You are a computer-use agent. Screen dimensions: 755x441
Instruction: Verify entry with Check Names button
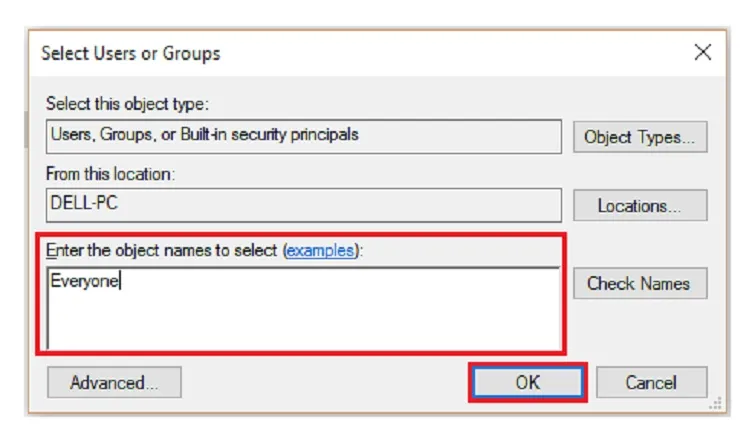[x=639, y=283]
